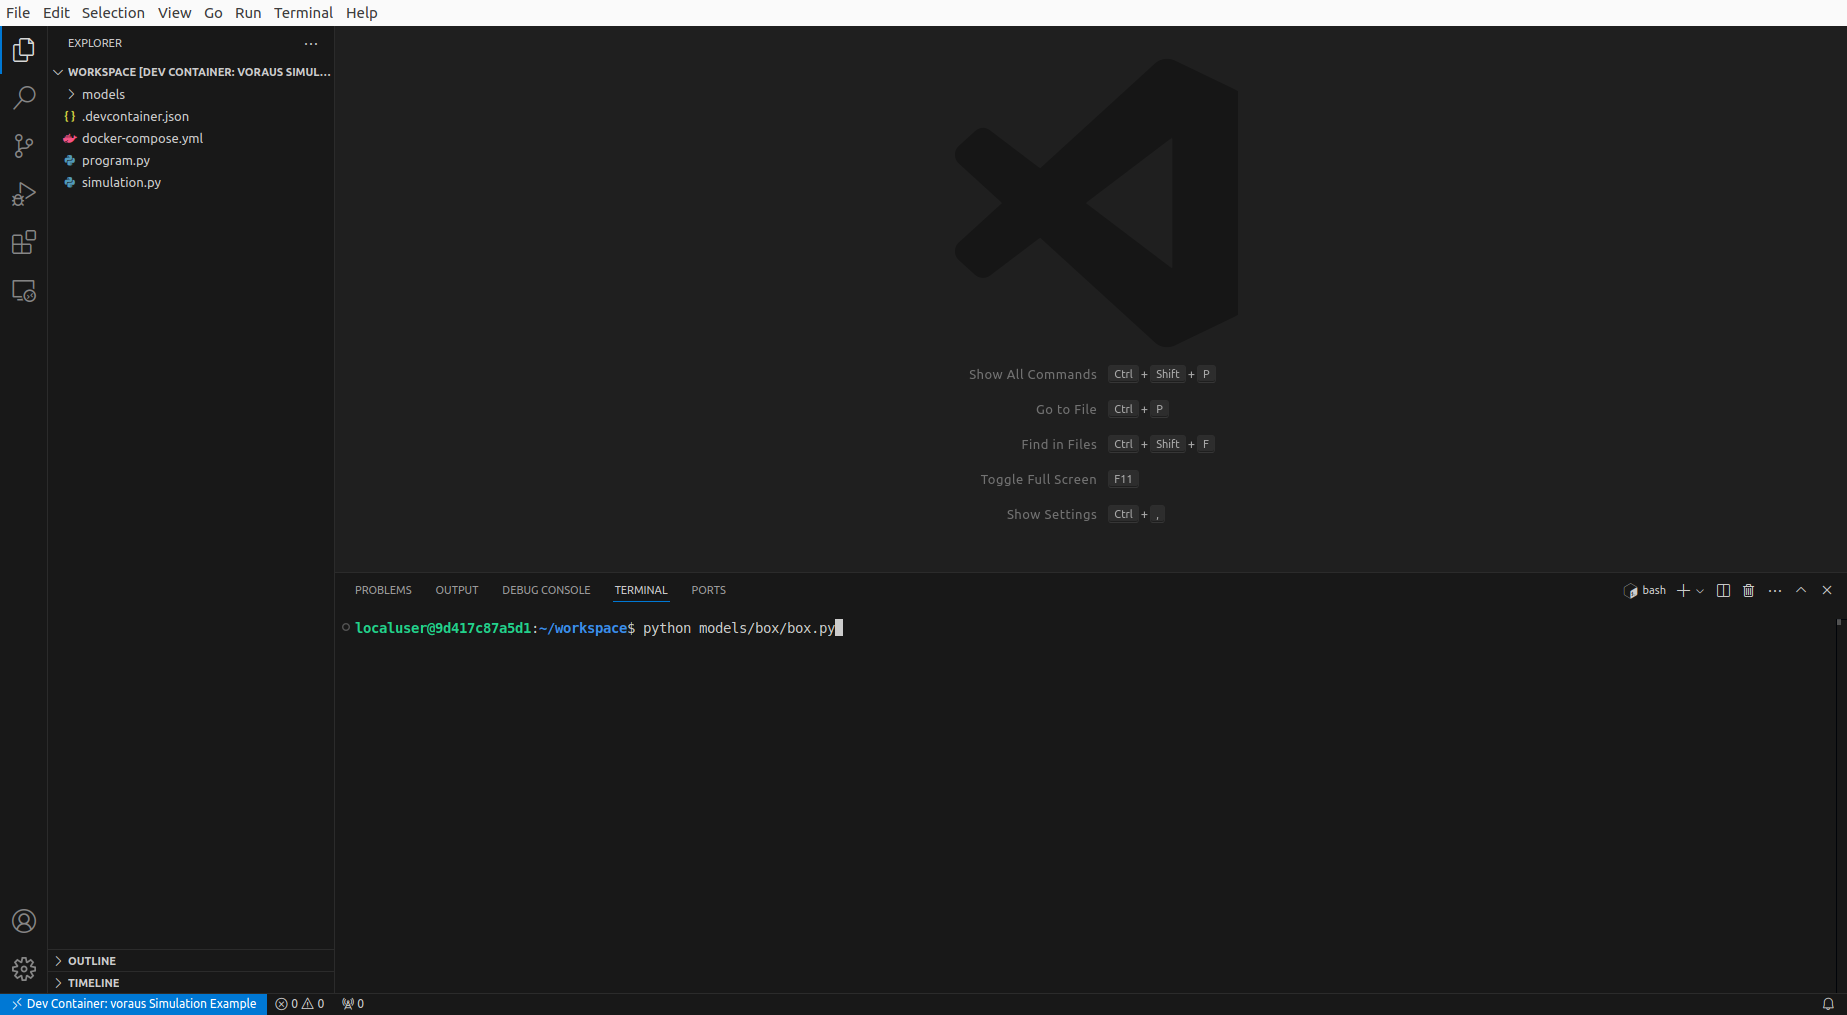This screenshot has height=1015, width=1847.
Task: Open the Edit menu
Action: pos(56,13)
